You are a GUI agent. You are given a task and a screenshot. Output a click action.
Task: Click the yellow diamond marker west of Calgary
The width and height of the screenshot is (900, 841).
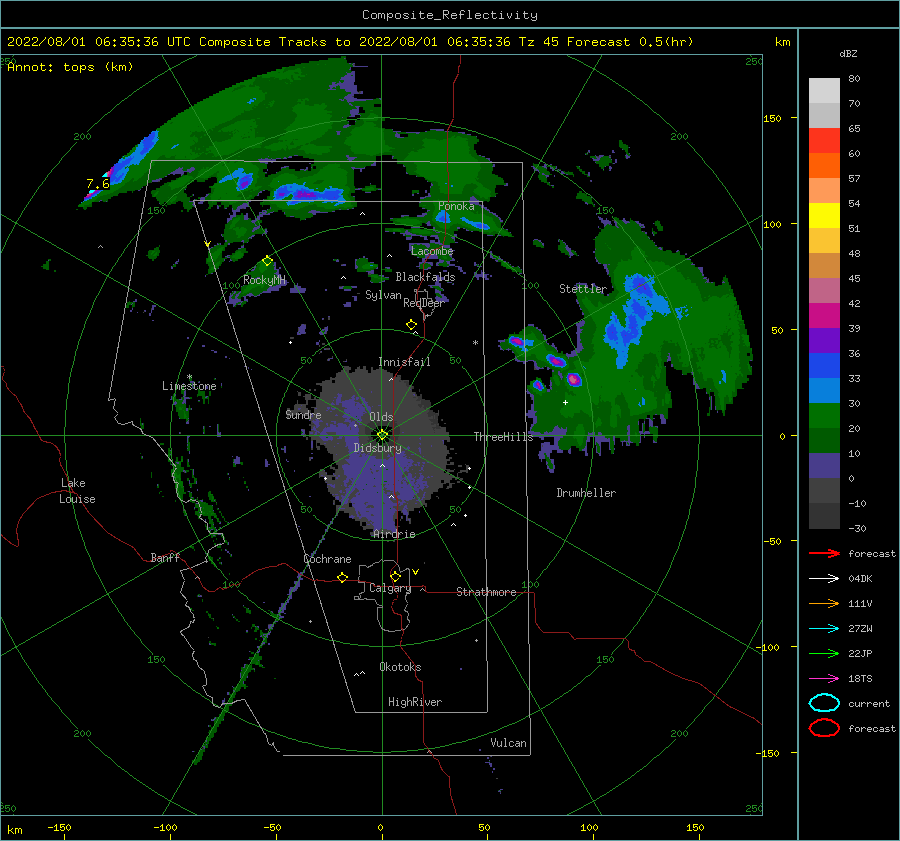point(342,577)
